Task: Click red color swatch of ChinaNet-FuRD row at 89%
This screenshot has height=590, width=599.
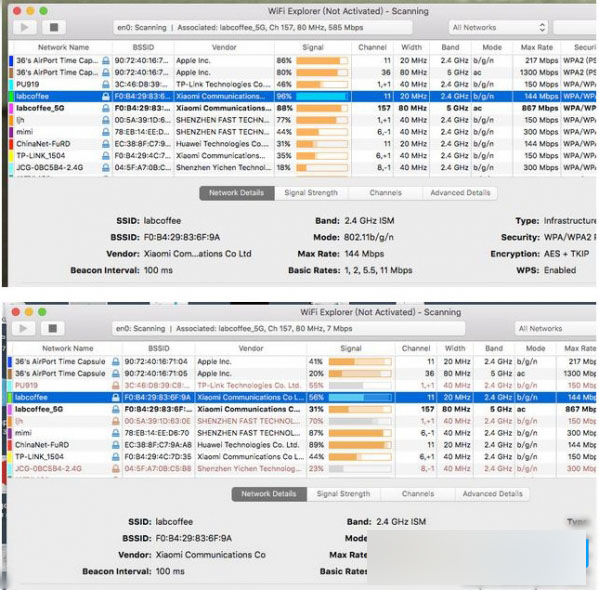Action: 10,445
